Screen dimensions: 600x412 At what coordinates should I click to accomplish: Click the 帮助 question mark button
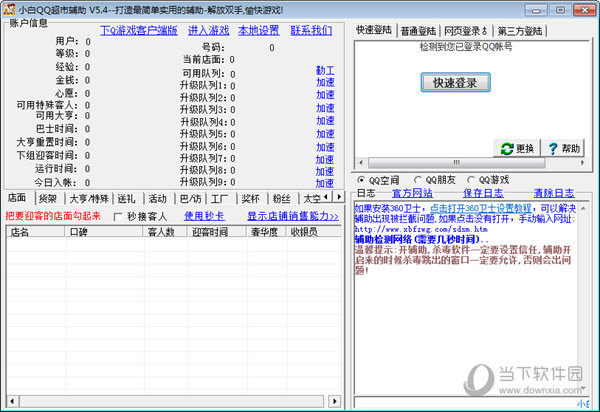click(563, 148)
